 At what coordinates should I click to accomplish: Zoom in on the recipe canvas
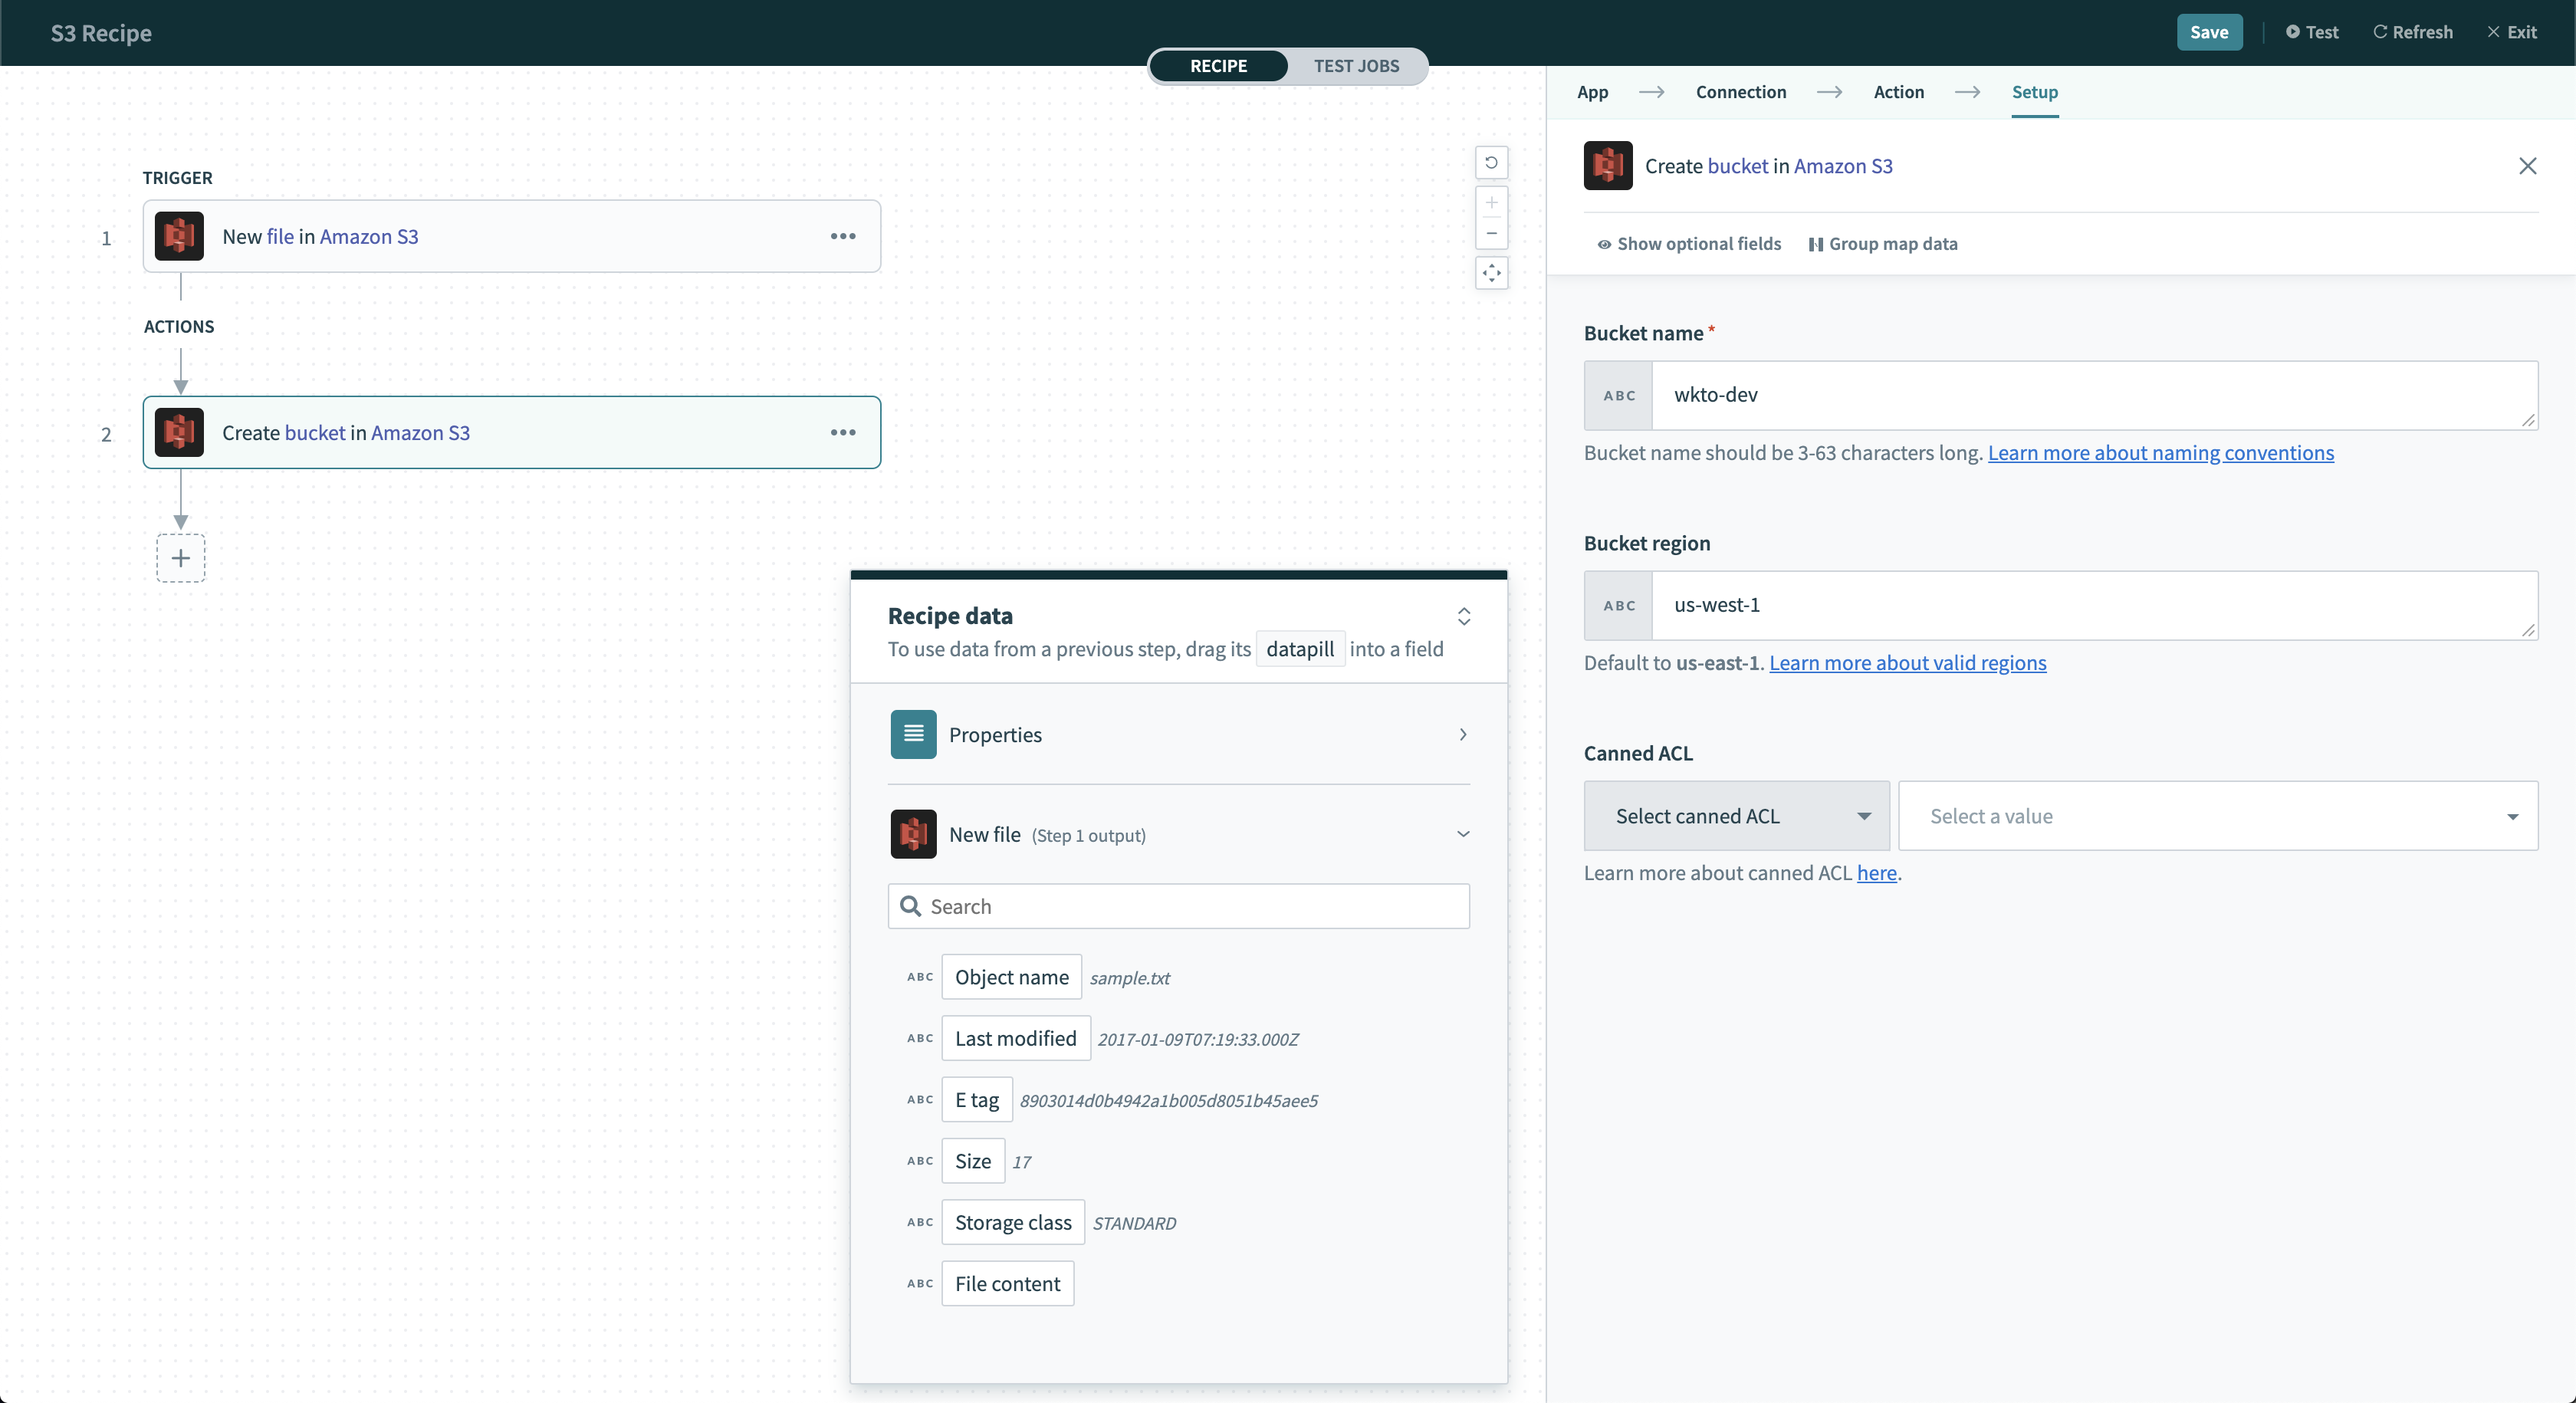click(1491, 203)
